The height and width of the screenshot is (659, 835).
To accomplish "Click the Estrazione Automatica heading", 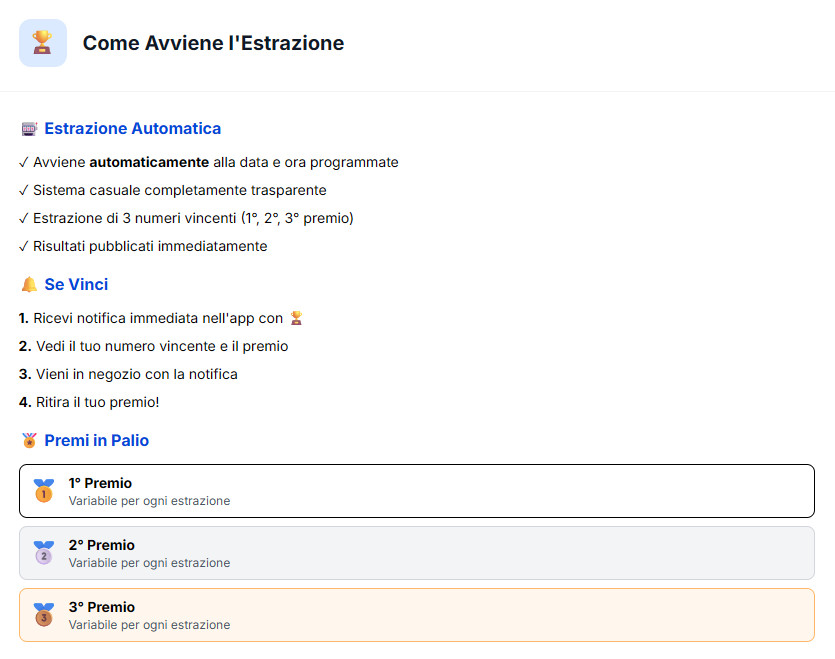I will (x=133, y=128).
